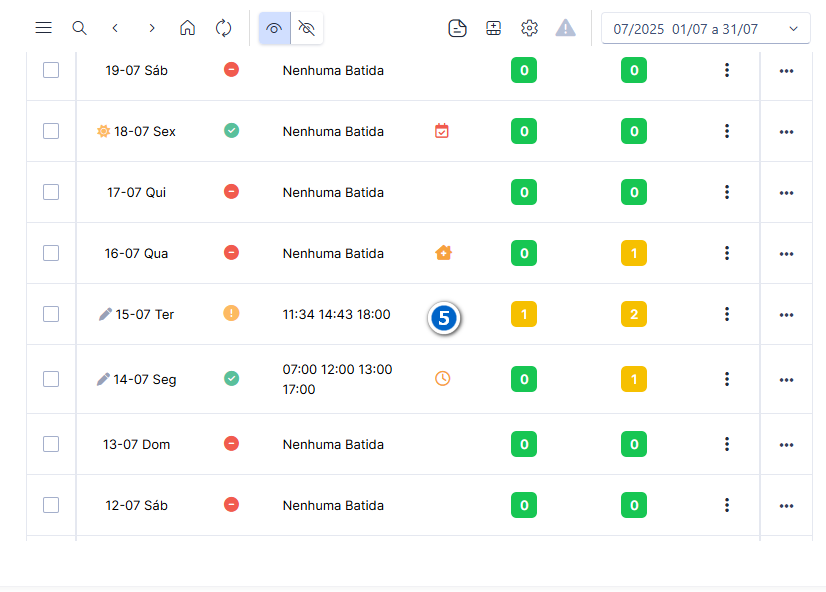The width and height of the screenshot is (826, 592).
Task: Open horizontal ellipsis options for 18-07 Sex
Action: coord(786,132)
